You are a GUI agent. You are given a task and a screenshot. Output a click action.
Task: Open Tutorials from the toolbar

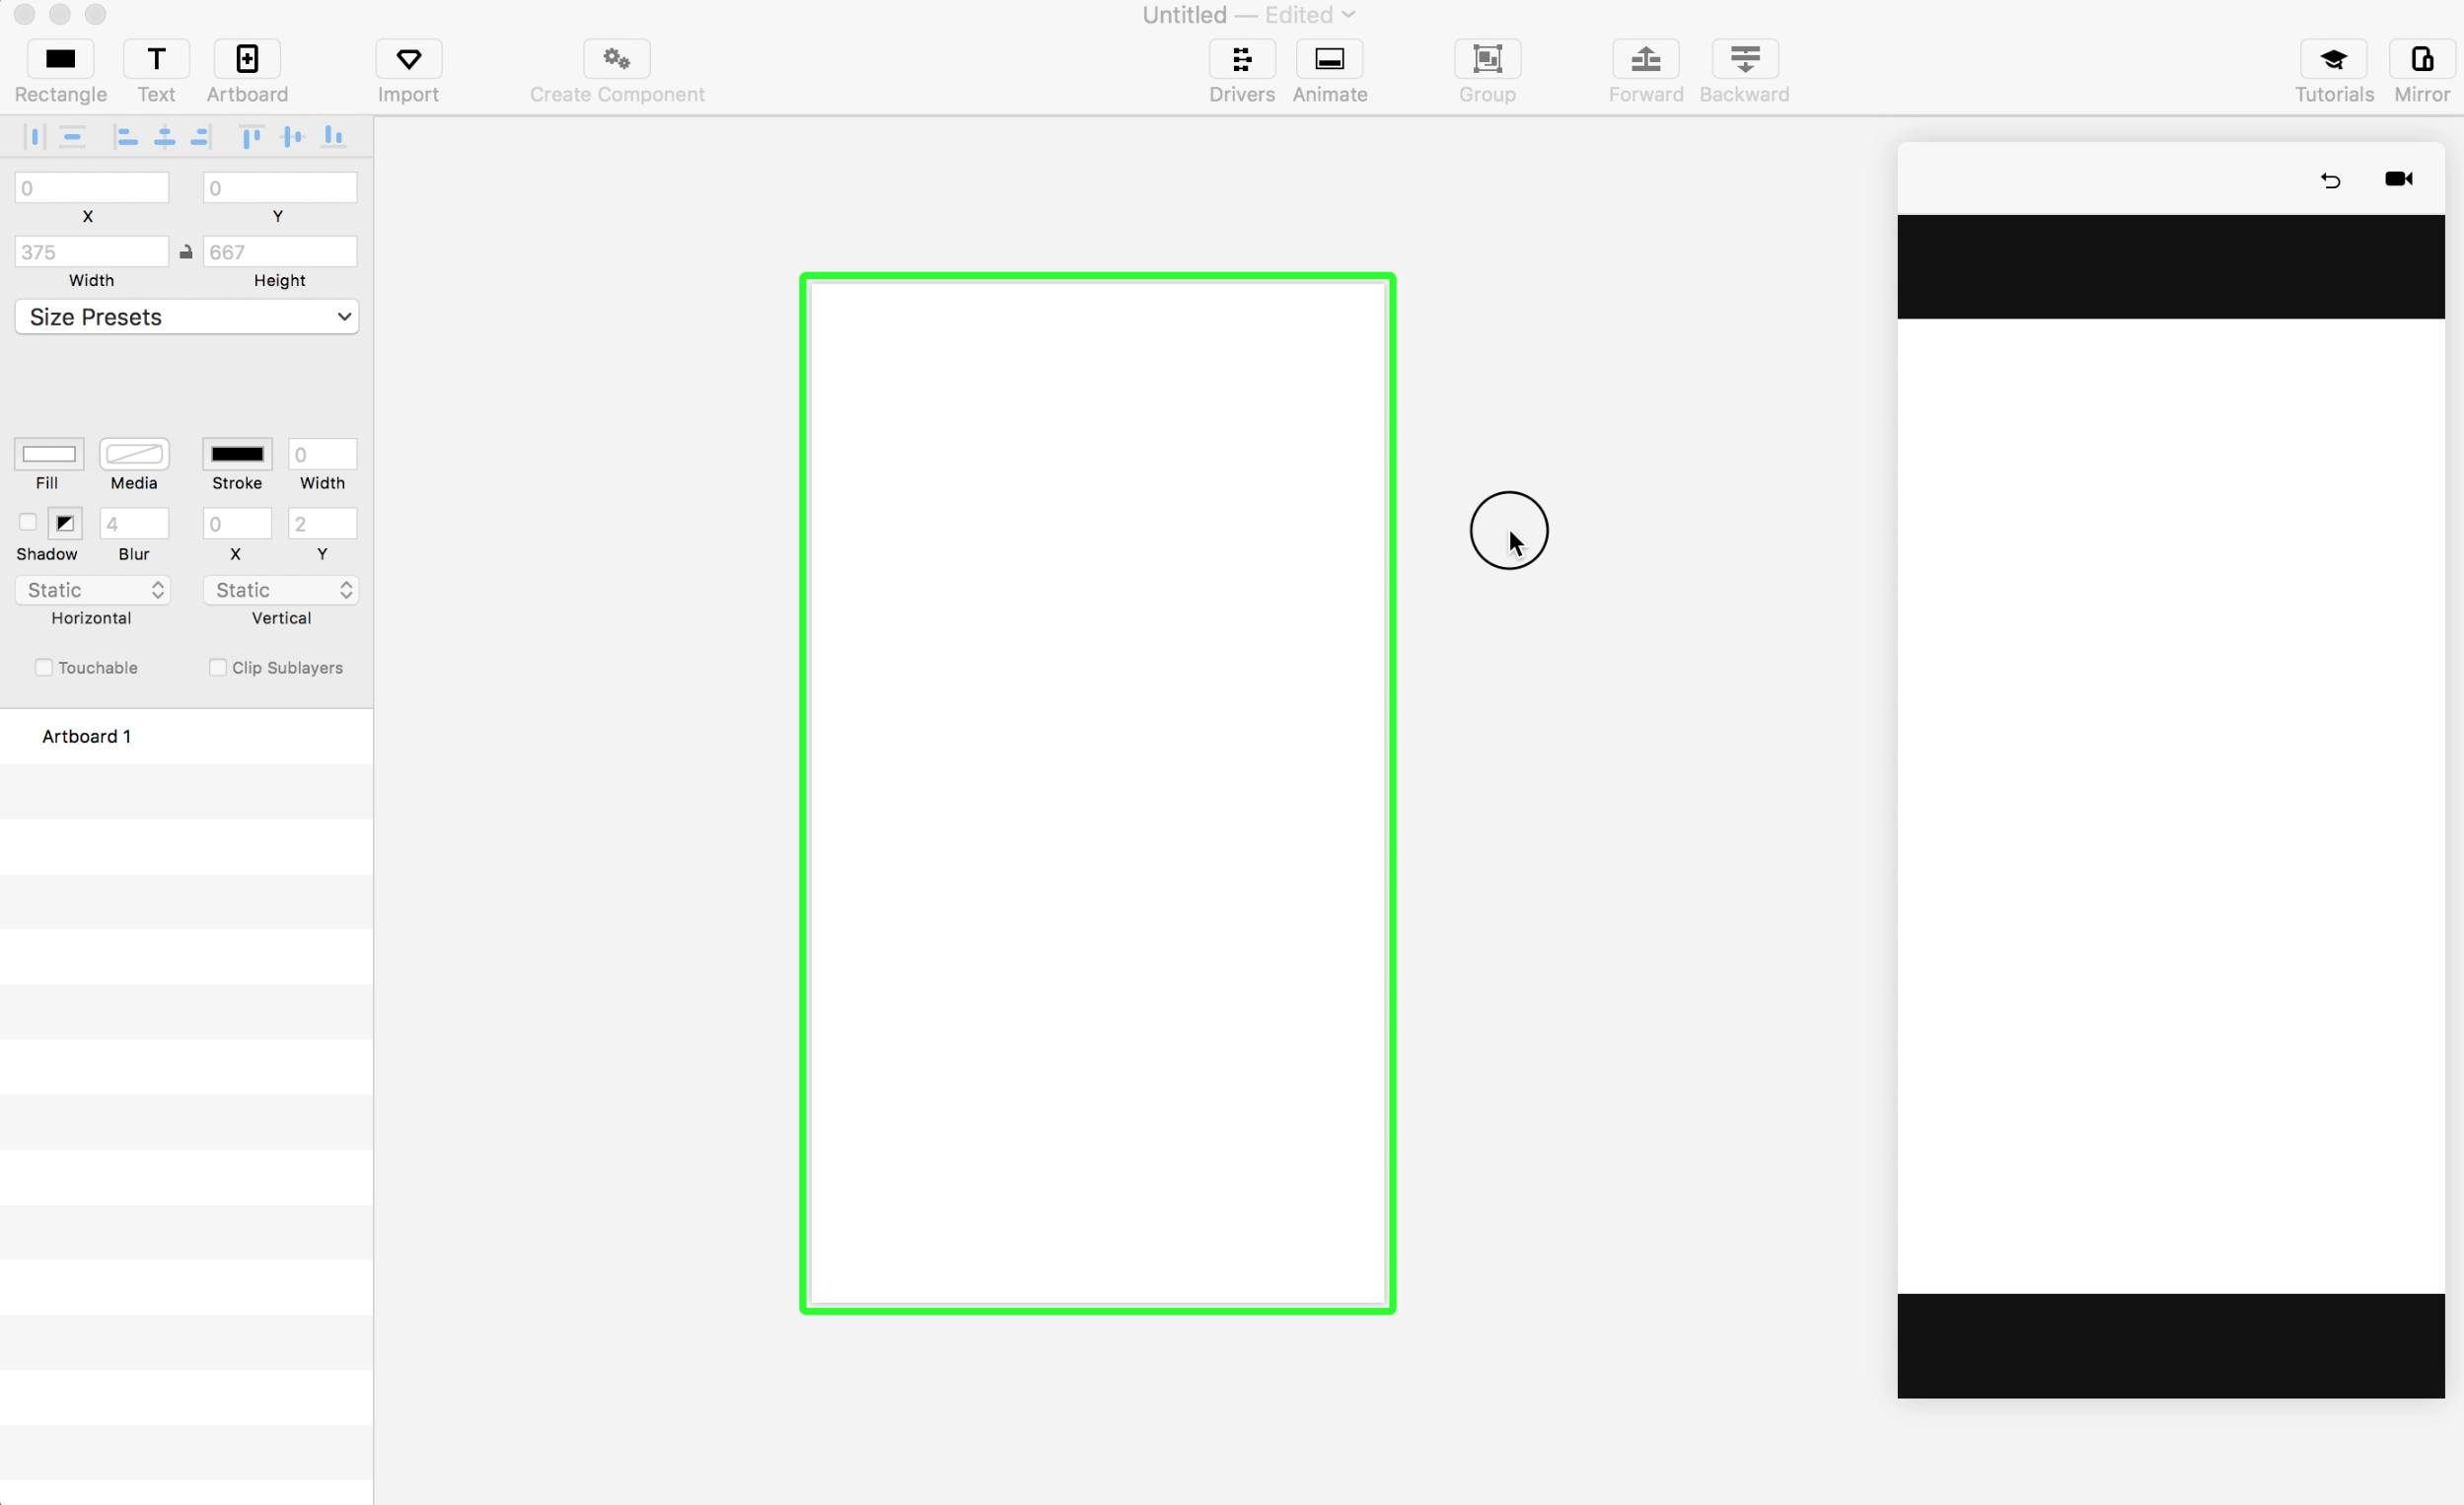[x=2333, y=60]
